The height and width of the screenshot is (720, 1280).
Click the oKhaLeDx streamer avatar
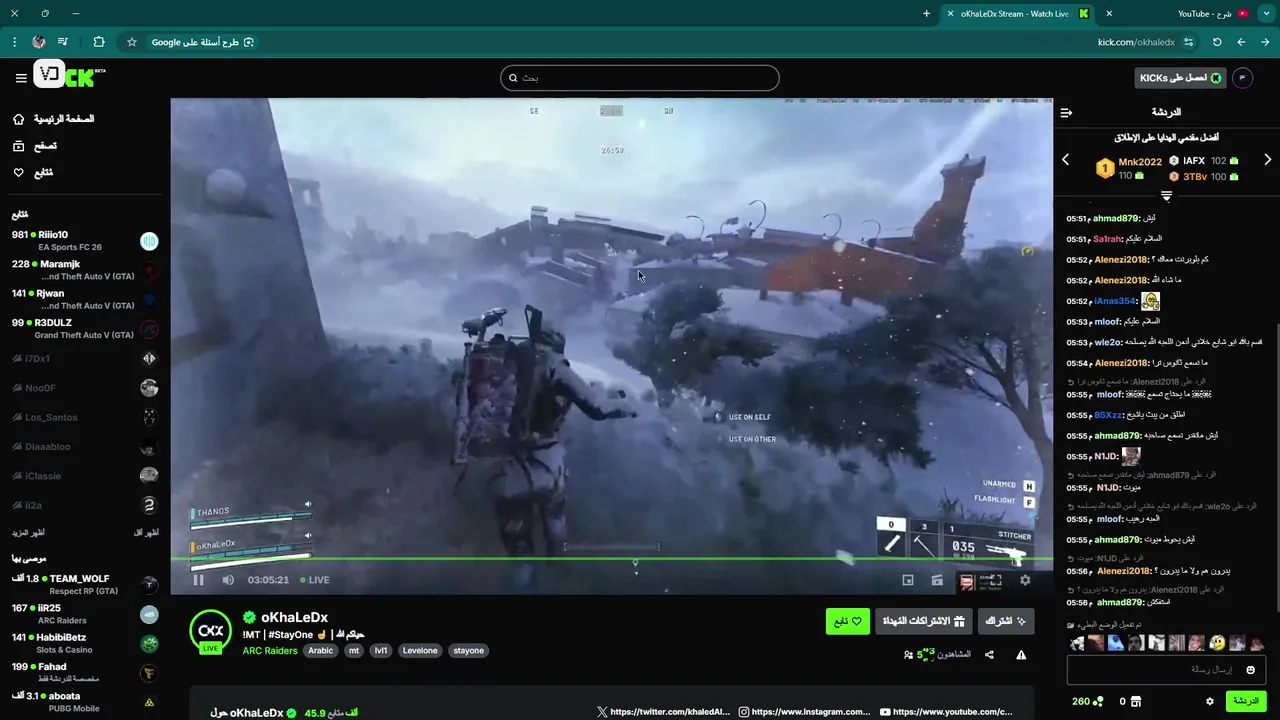click(x=211, y=630)
